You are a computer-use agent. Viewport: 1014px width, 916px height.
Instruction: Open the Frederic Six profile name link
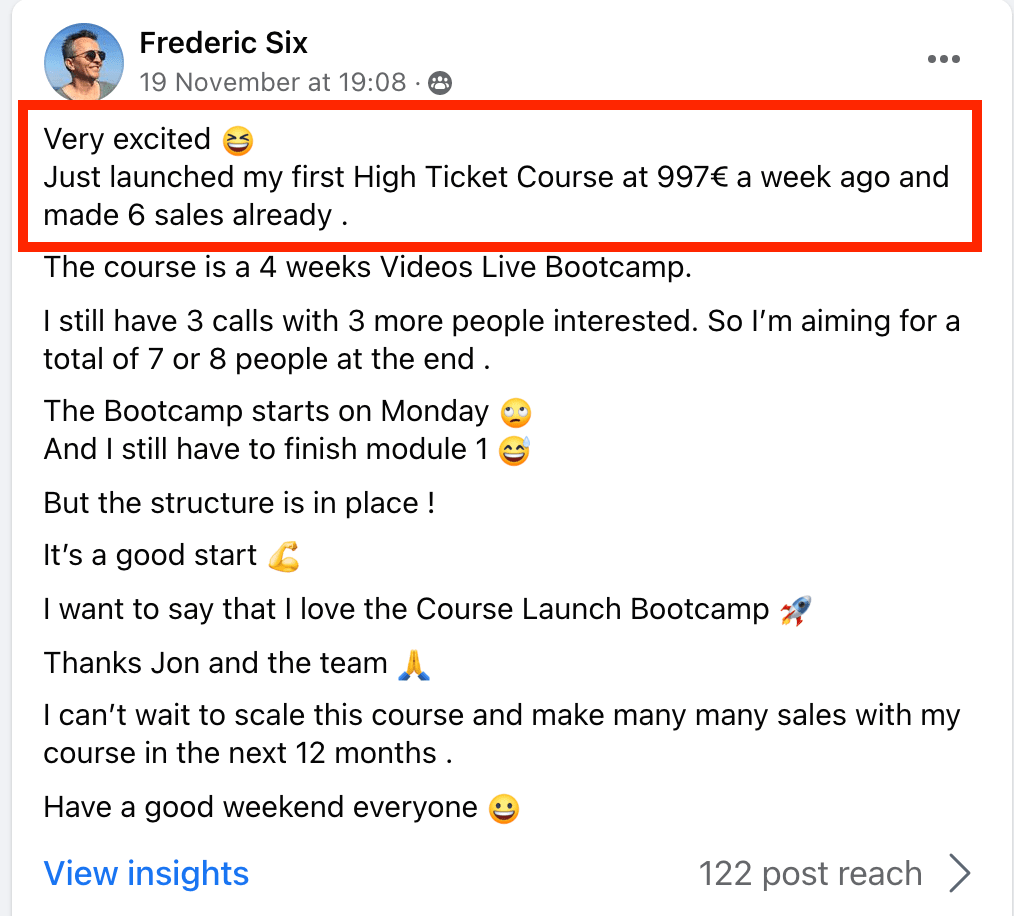(x=223, y=43)
